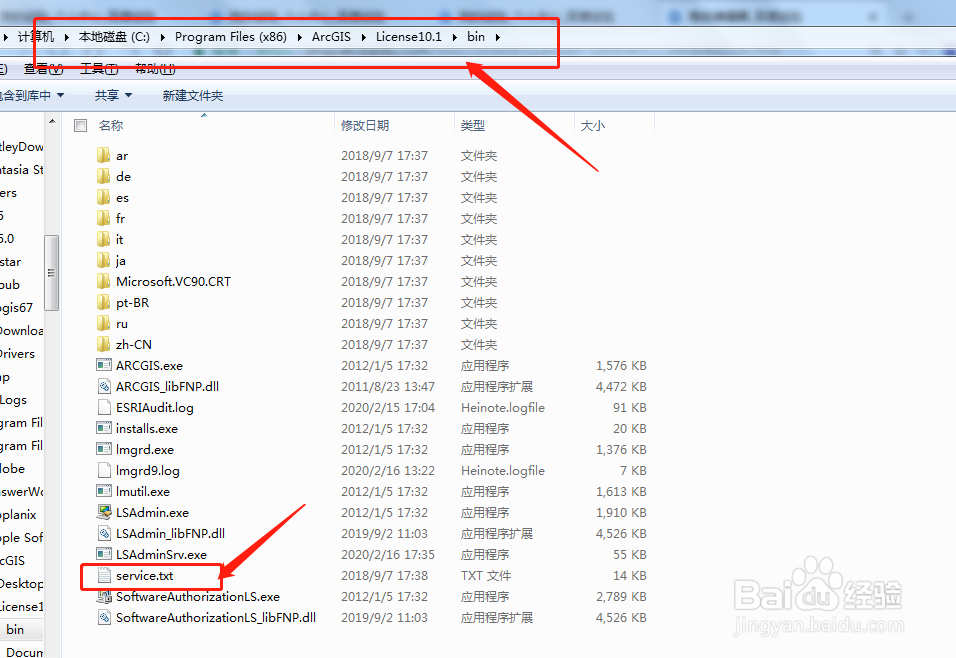Click the 2020/2/16 17:35 date of LSAdminSrv.exe
956x658 pixels.
388,554
